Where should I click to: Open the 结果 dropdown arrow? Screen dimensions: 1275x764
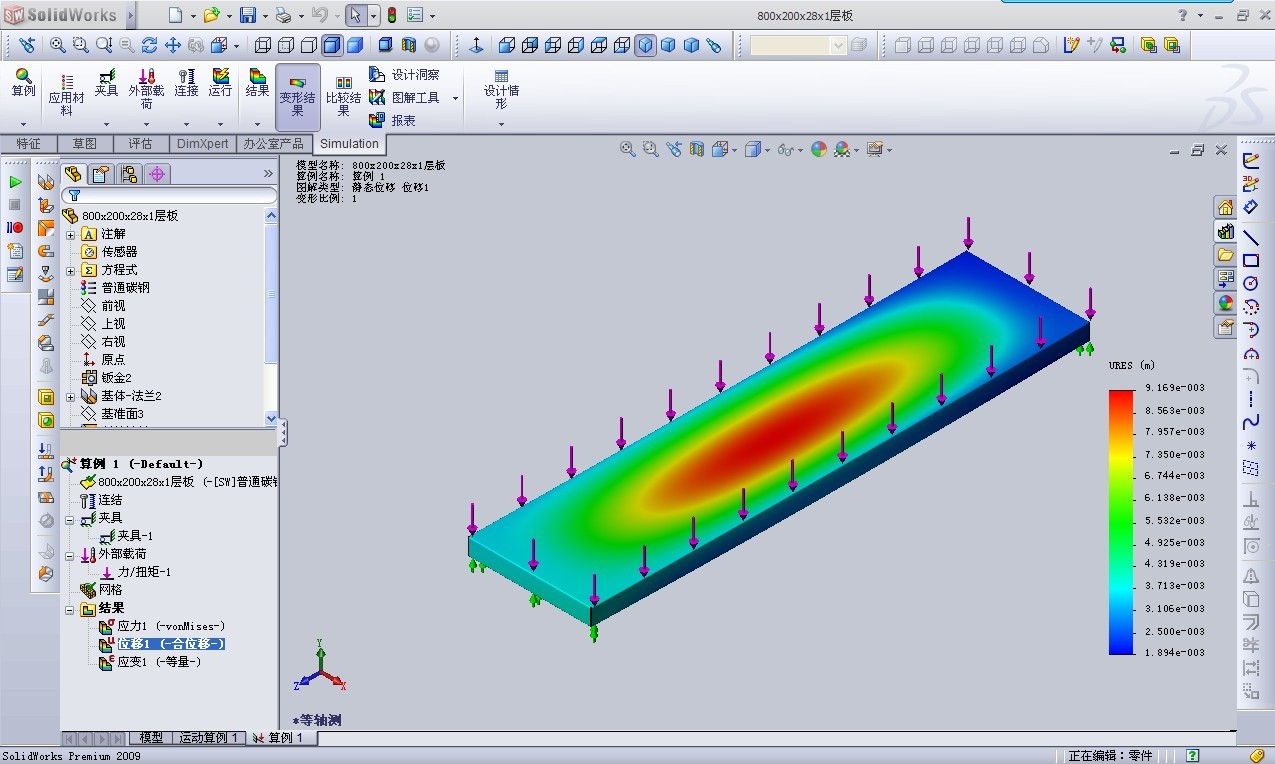(257, 125)
